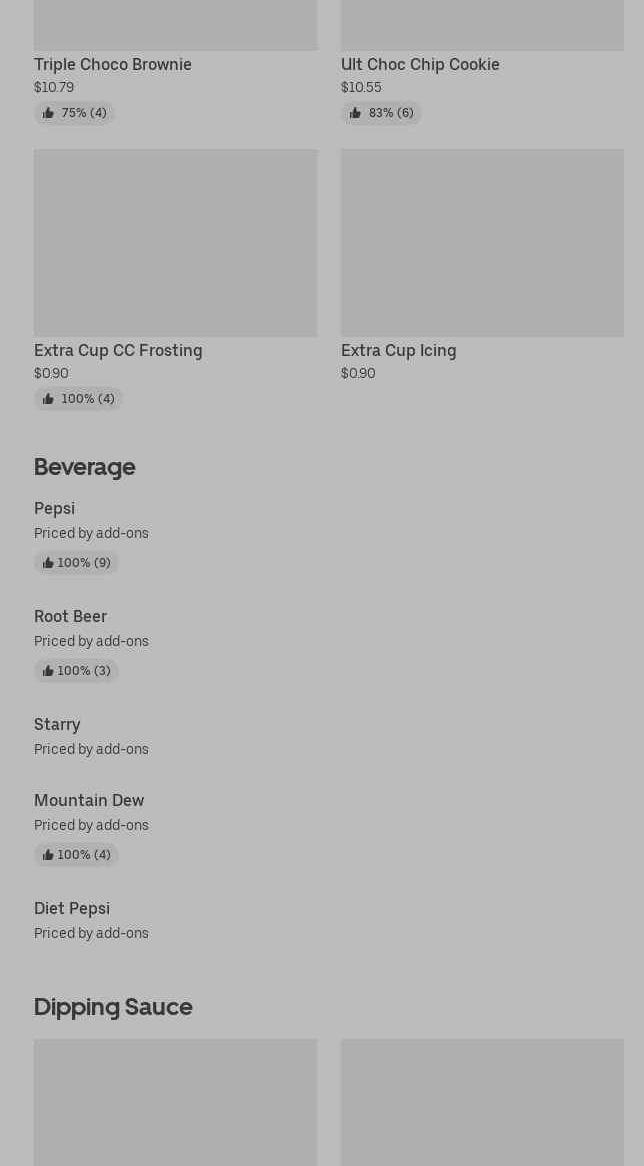Open Extra Cup Icing item title
Screen dimensions: 644x1166
[398, 350]
